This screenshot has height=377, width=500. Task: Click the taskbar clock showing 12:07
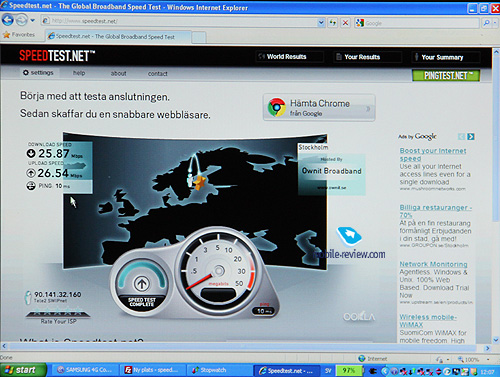pos(488,372)
